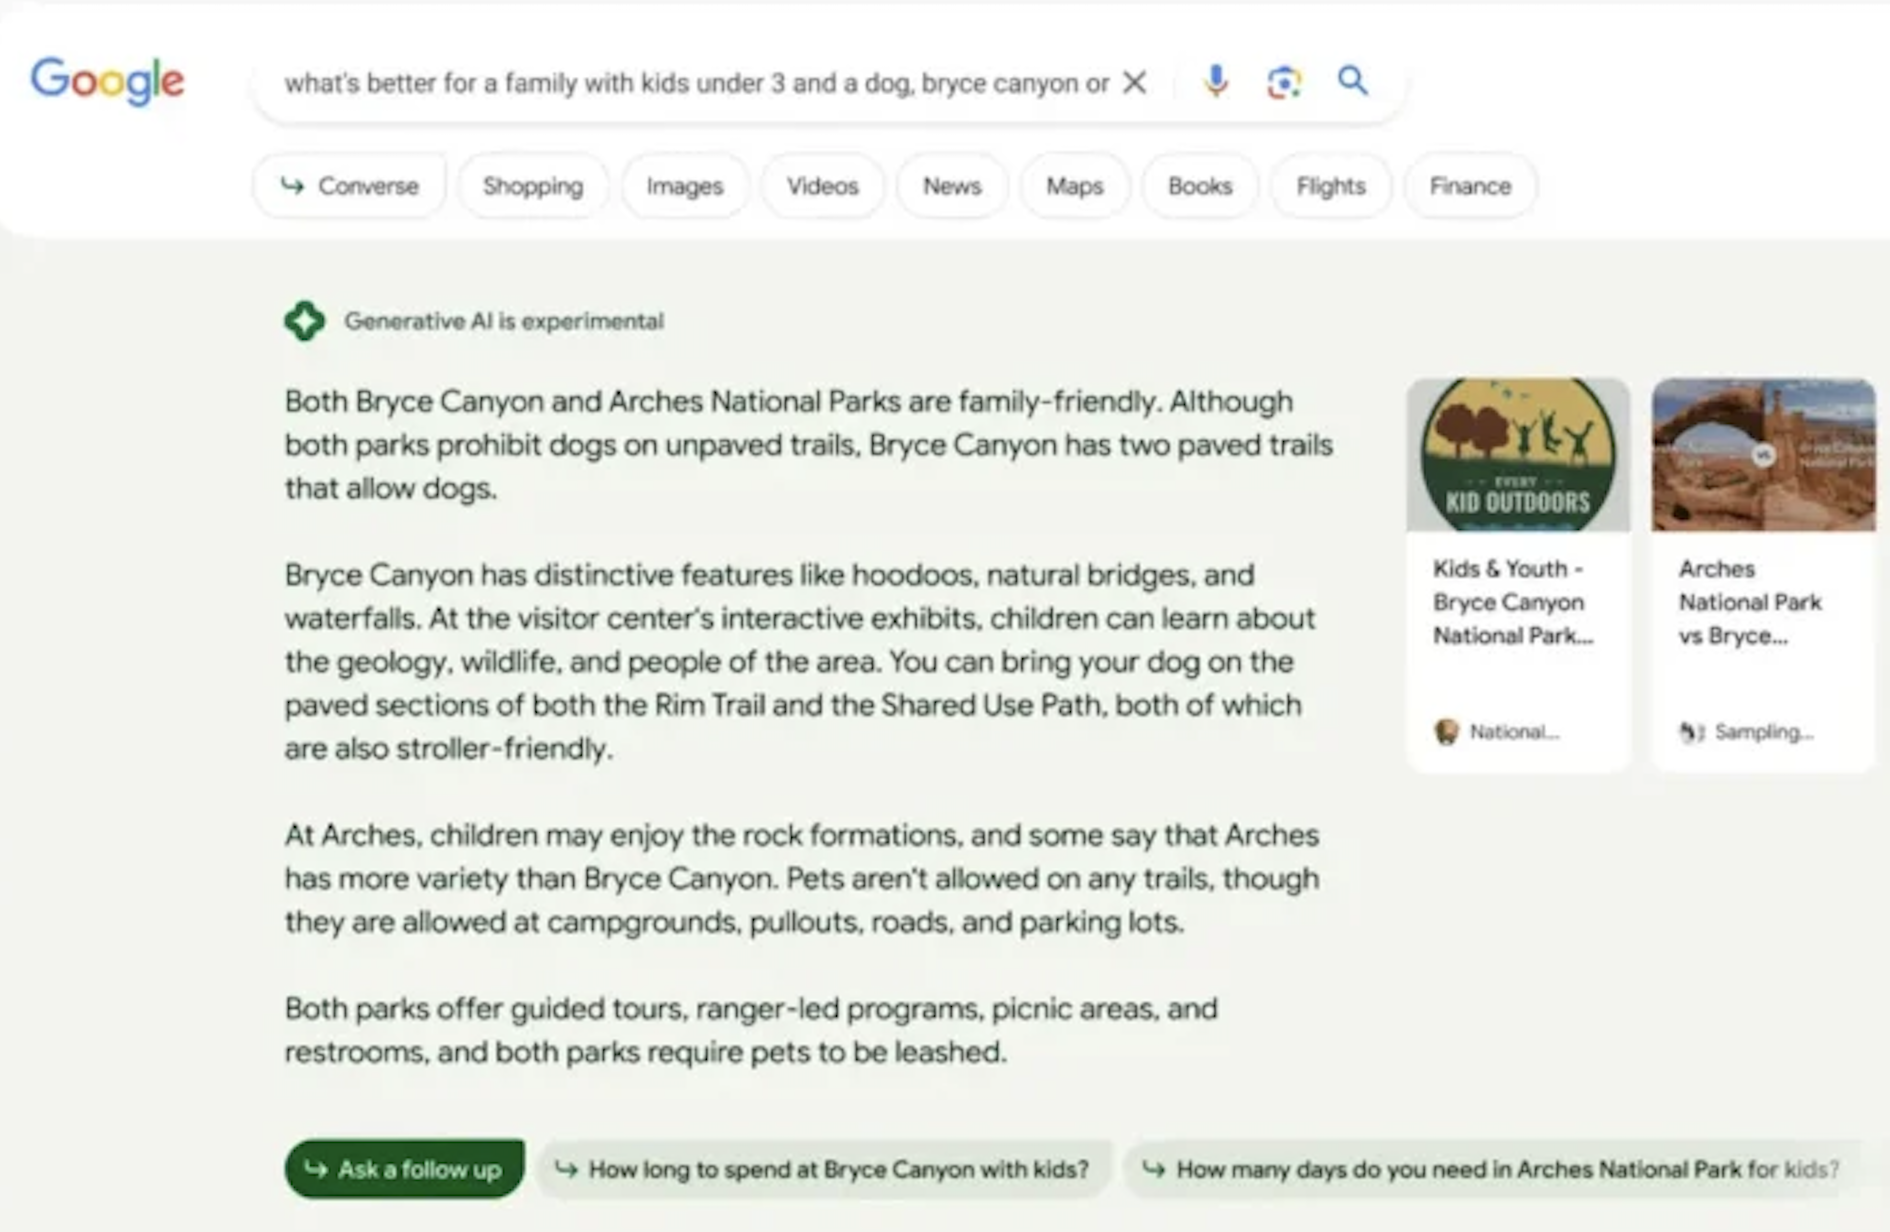Open the Videos tab

(822, 186)
